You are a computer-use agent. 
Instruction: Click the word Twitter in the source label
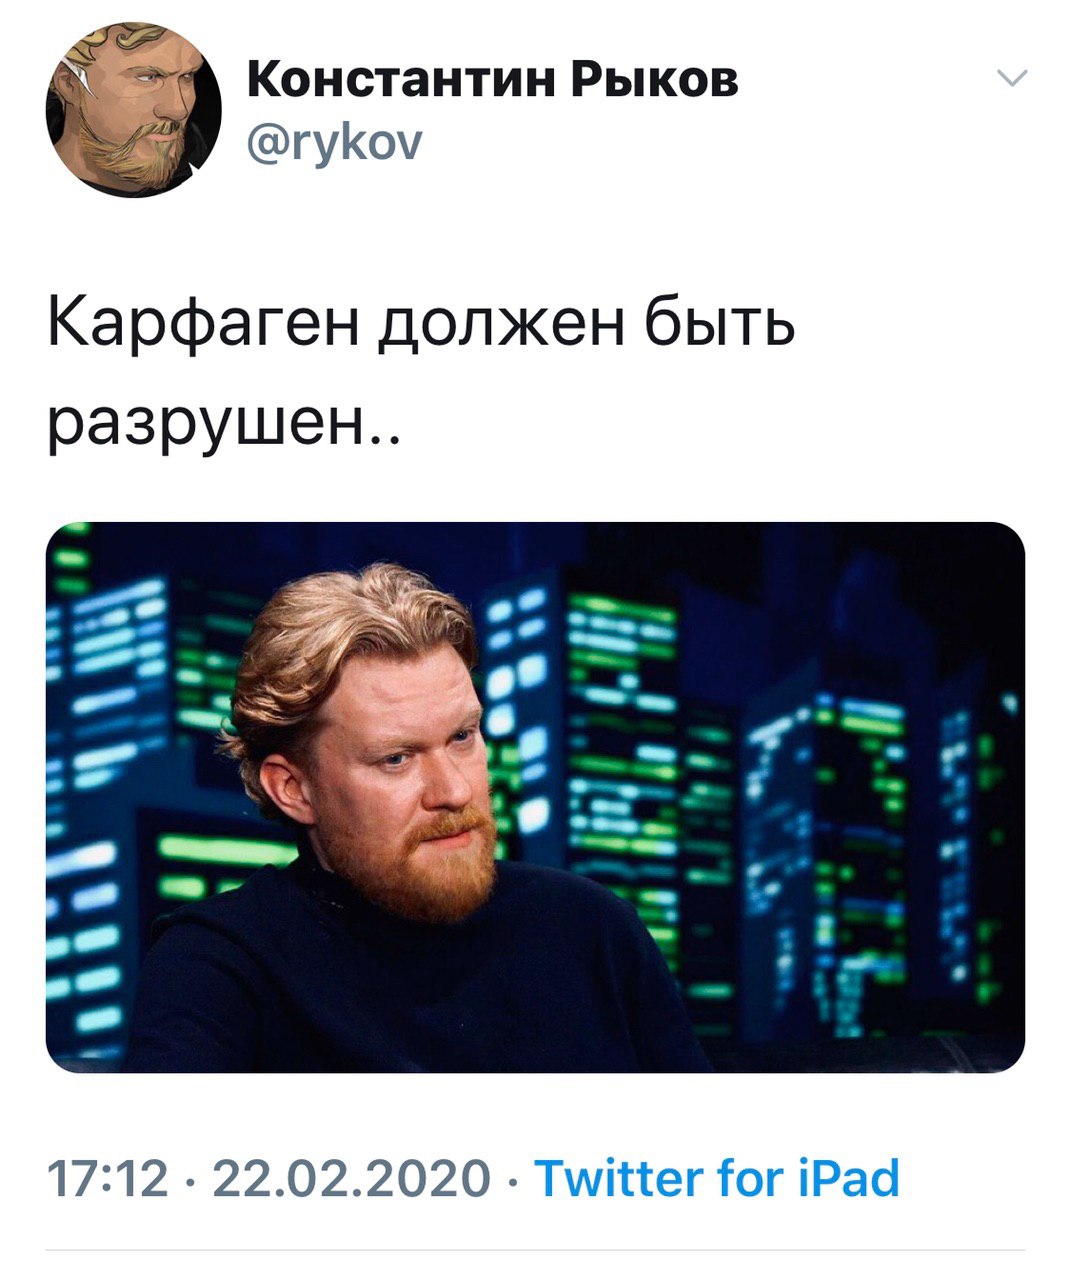coord(619,1178)
